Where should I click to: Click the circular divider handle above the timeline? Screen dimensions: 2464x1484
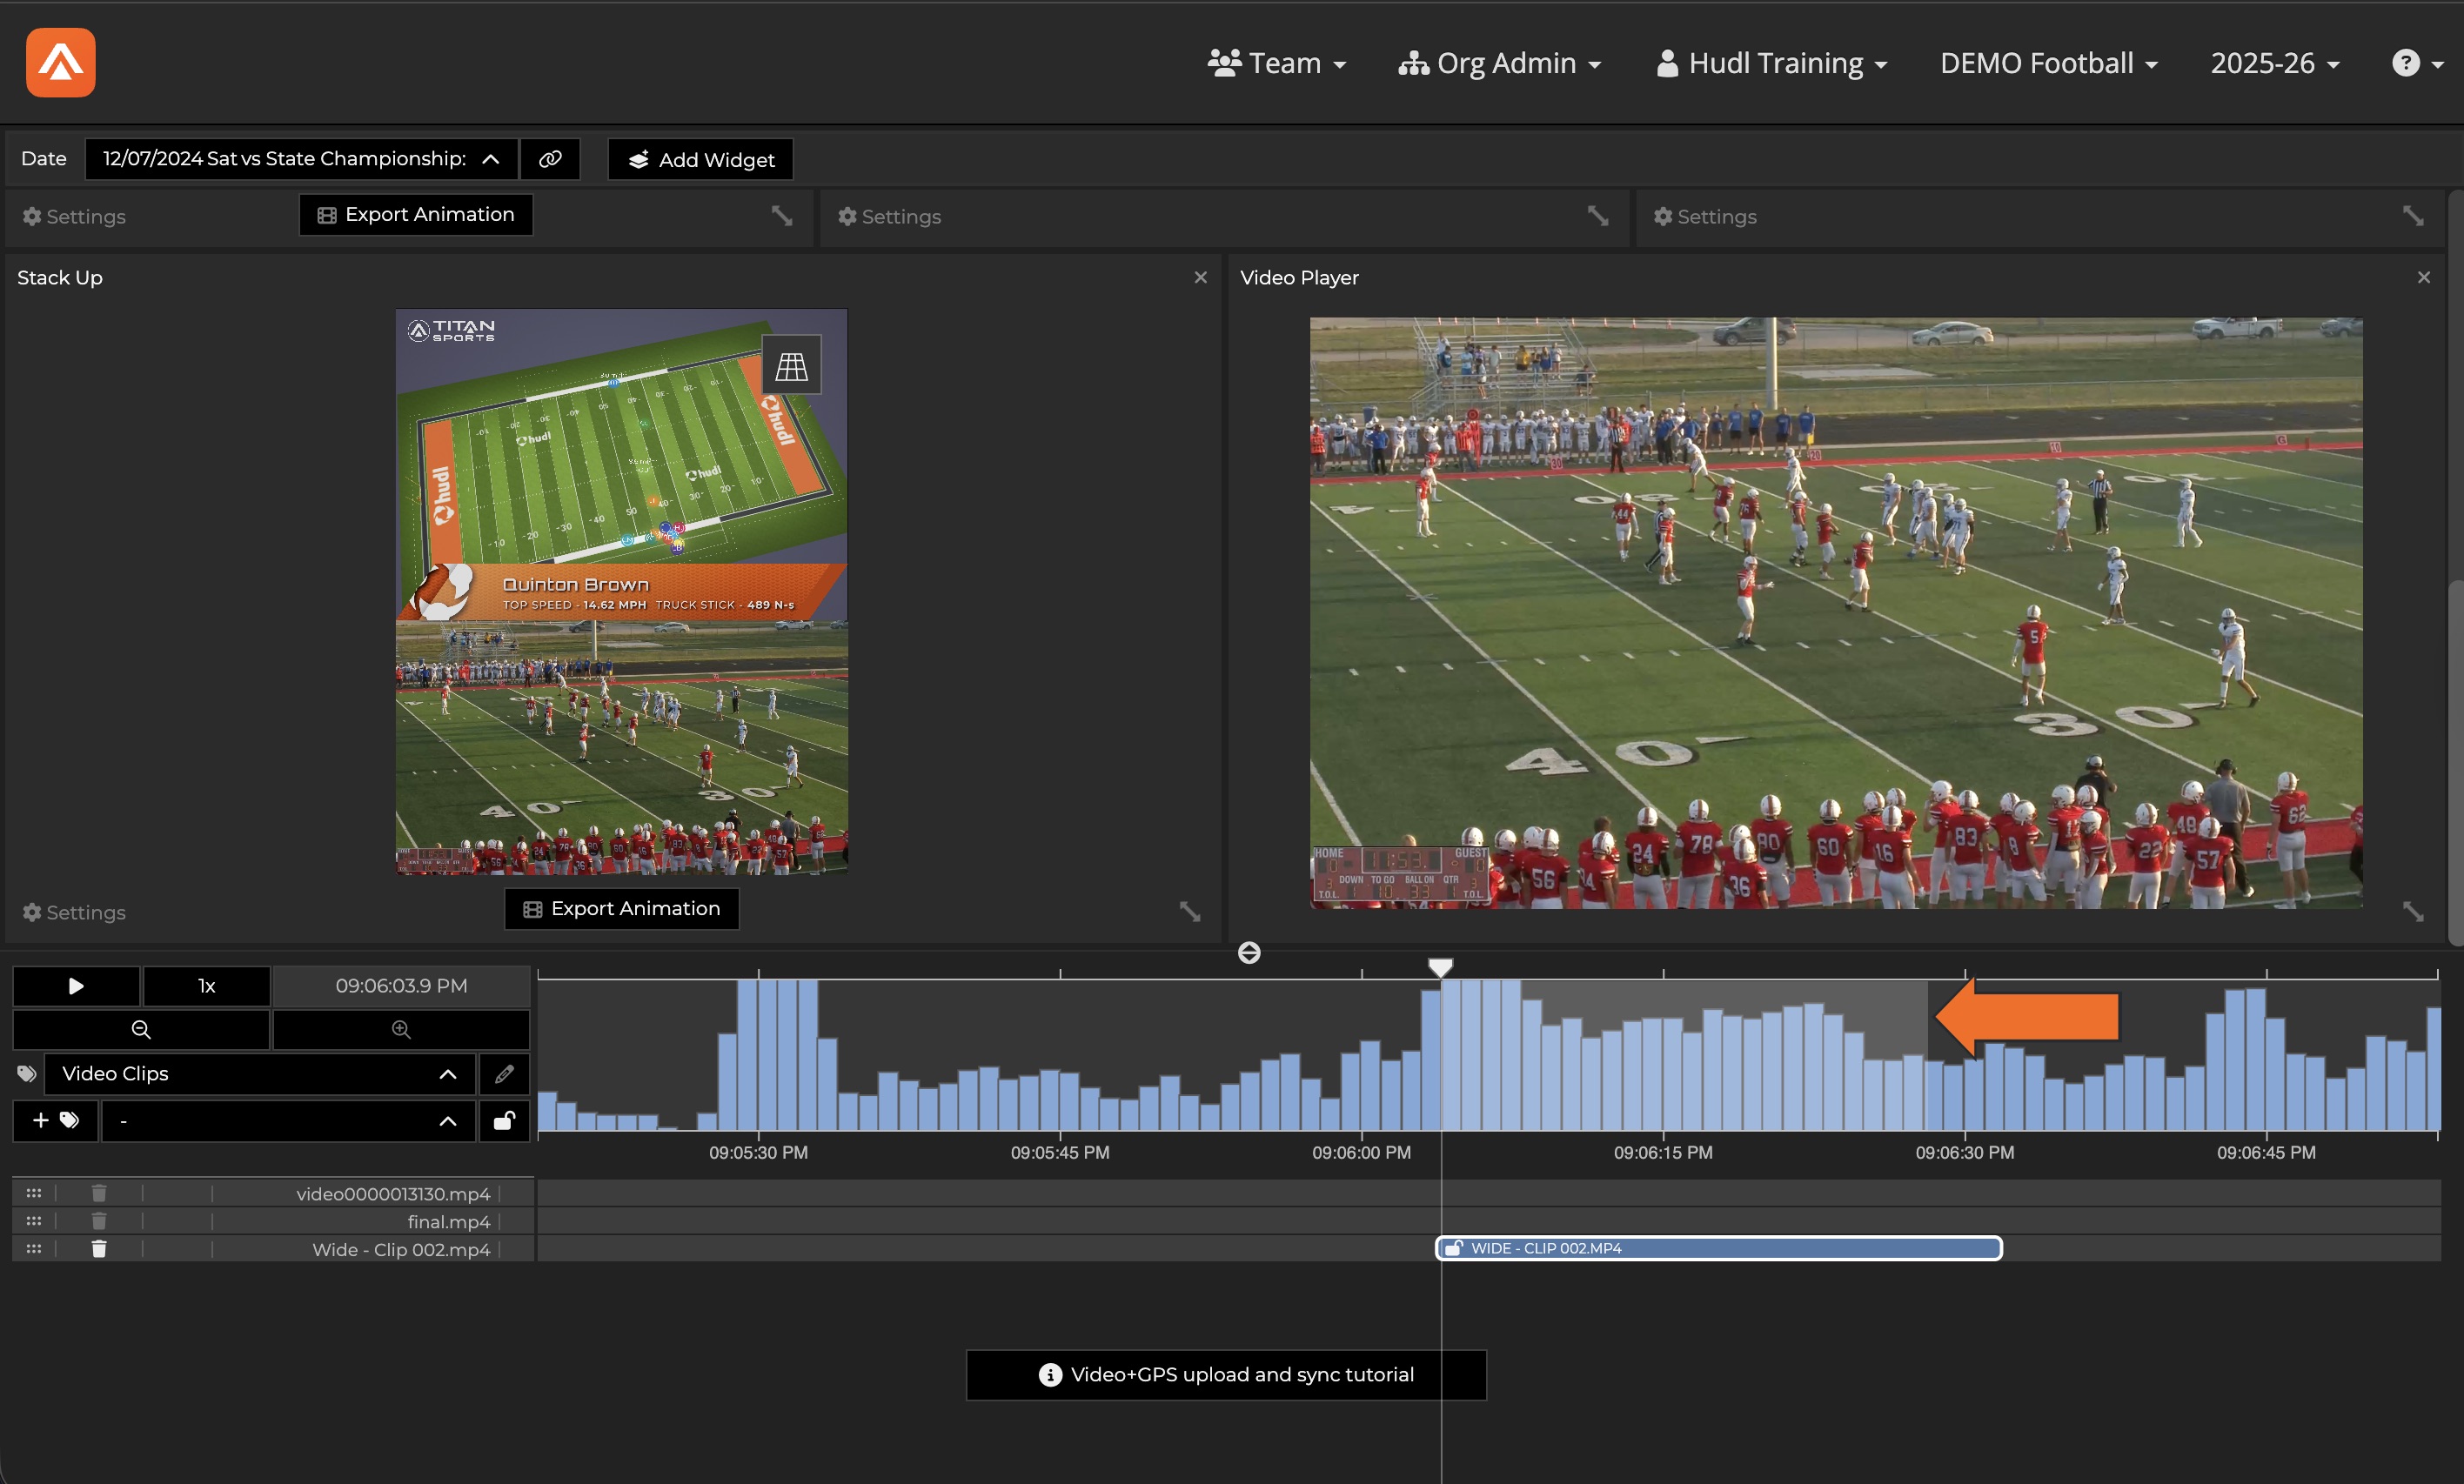(1249, 952)
